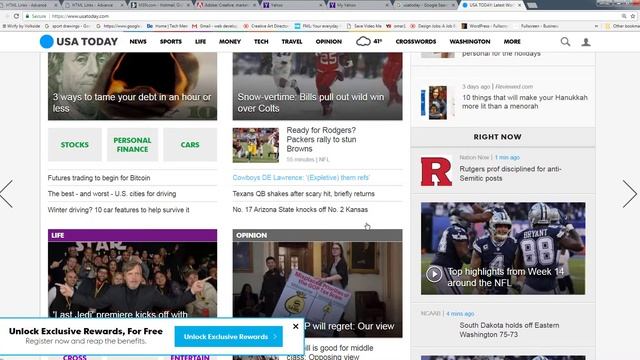Image resolution: width=640 pixels, height=360 pixels.
Task: Go to the next slide with the right arrow
Action: 630,194
